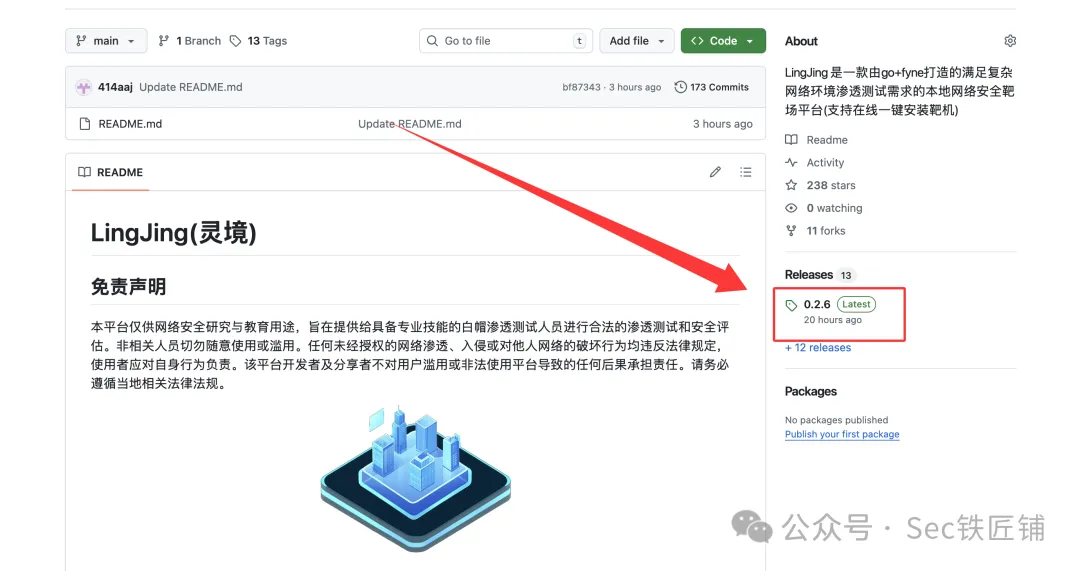The height and width of the screenshot is (571, 1080).
Task: Open the 0 watching link
Action: pyautogui.click(x=824, y=208)
